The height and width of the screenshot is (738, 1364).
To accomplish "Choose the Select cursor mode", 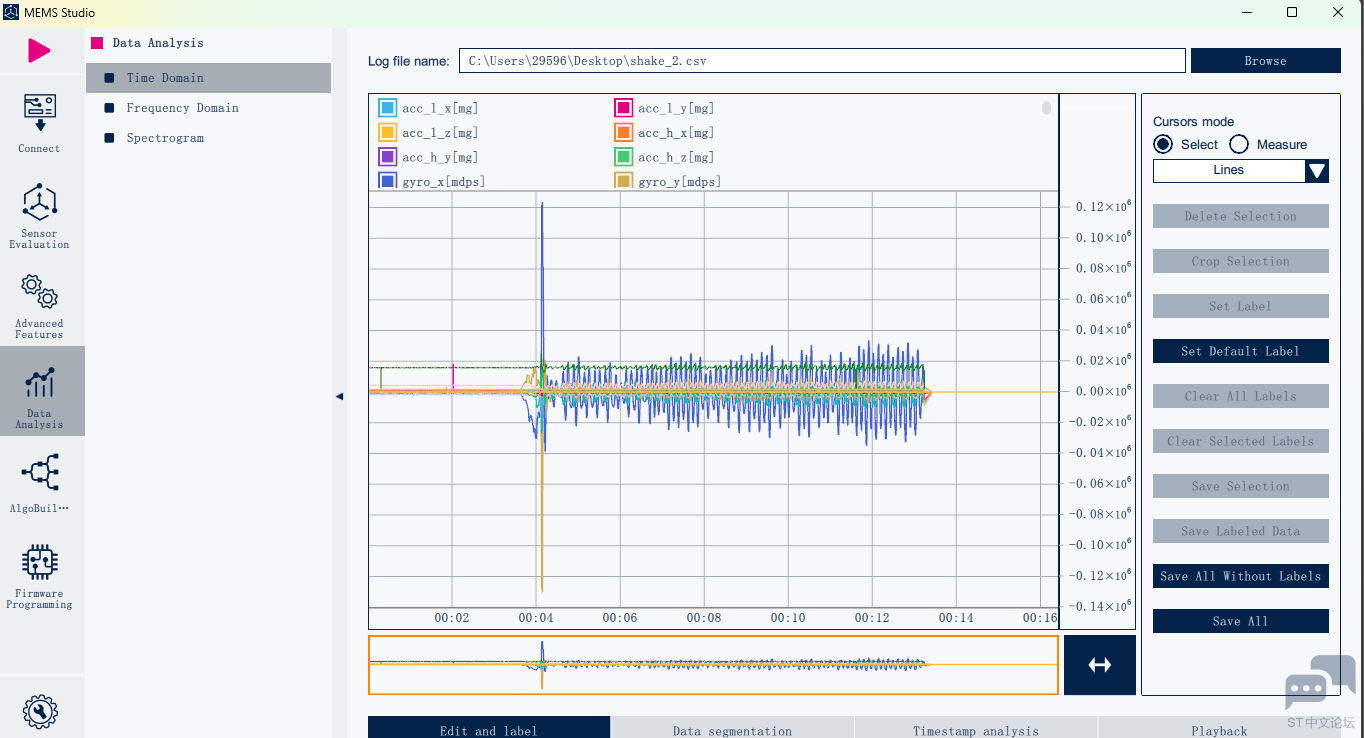I will (1163, 144).
